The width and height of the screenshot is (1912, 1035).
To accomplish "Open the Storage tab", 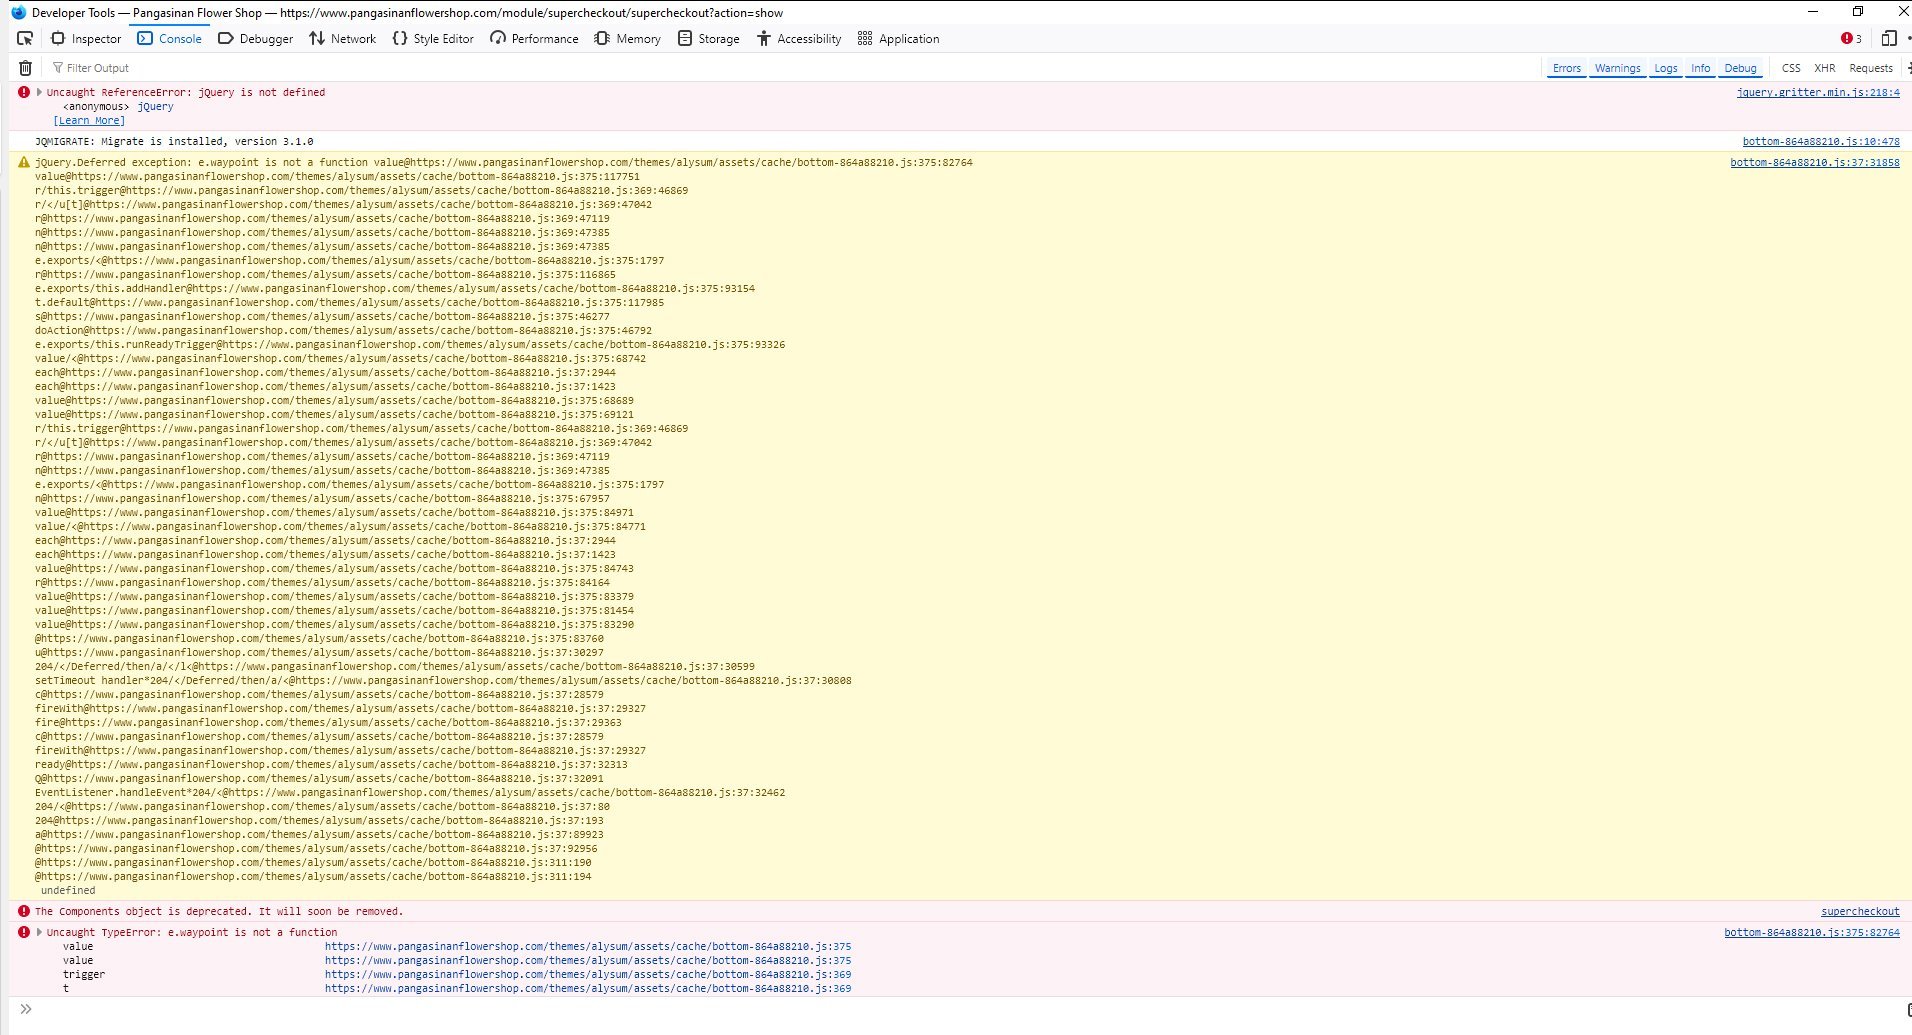I will click(x=709, y=38).
